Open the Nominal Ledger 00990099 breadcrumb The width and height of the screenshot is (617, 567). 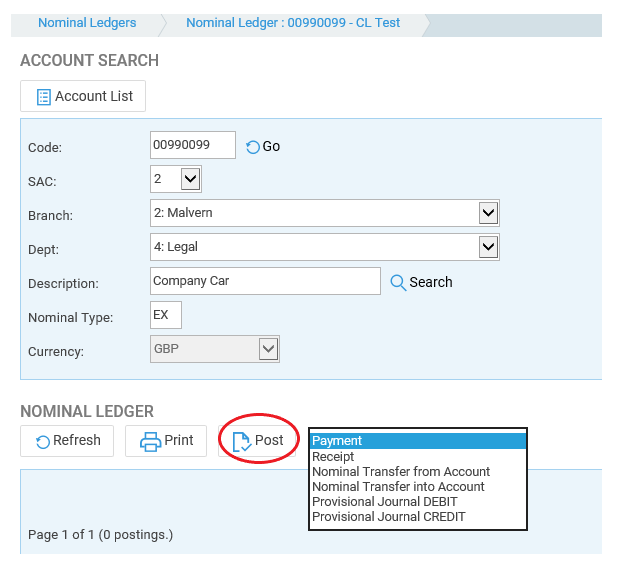pyautogui.click(x=293, y=23)
